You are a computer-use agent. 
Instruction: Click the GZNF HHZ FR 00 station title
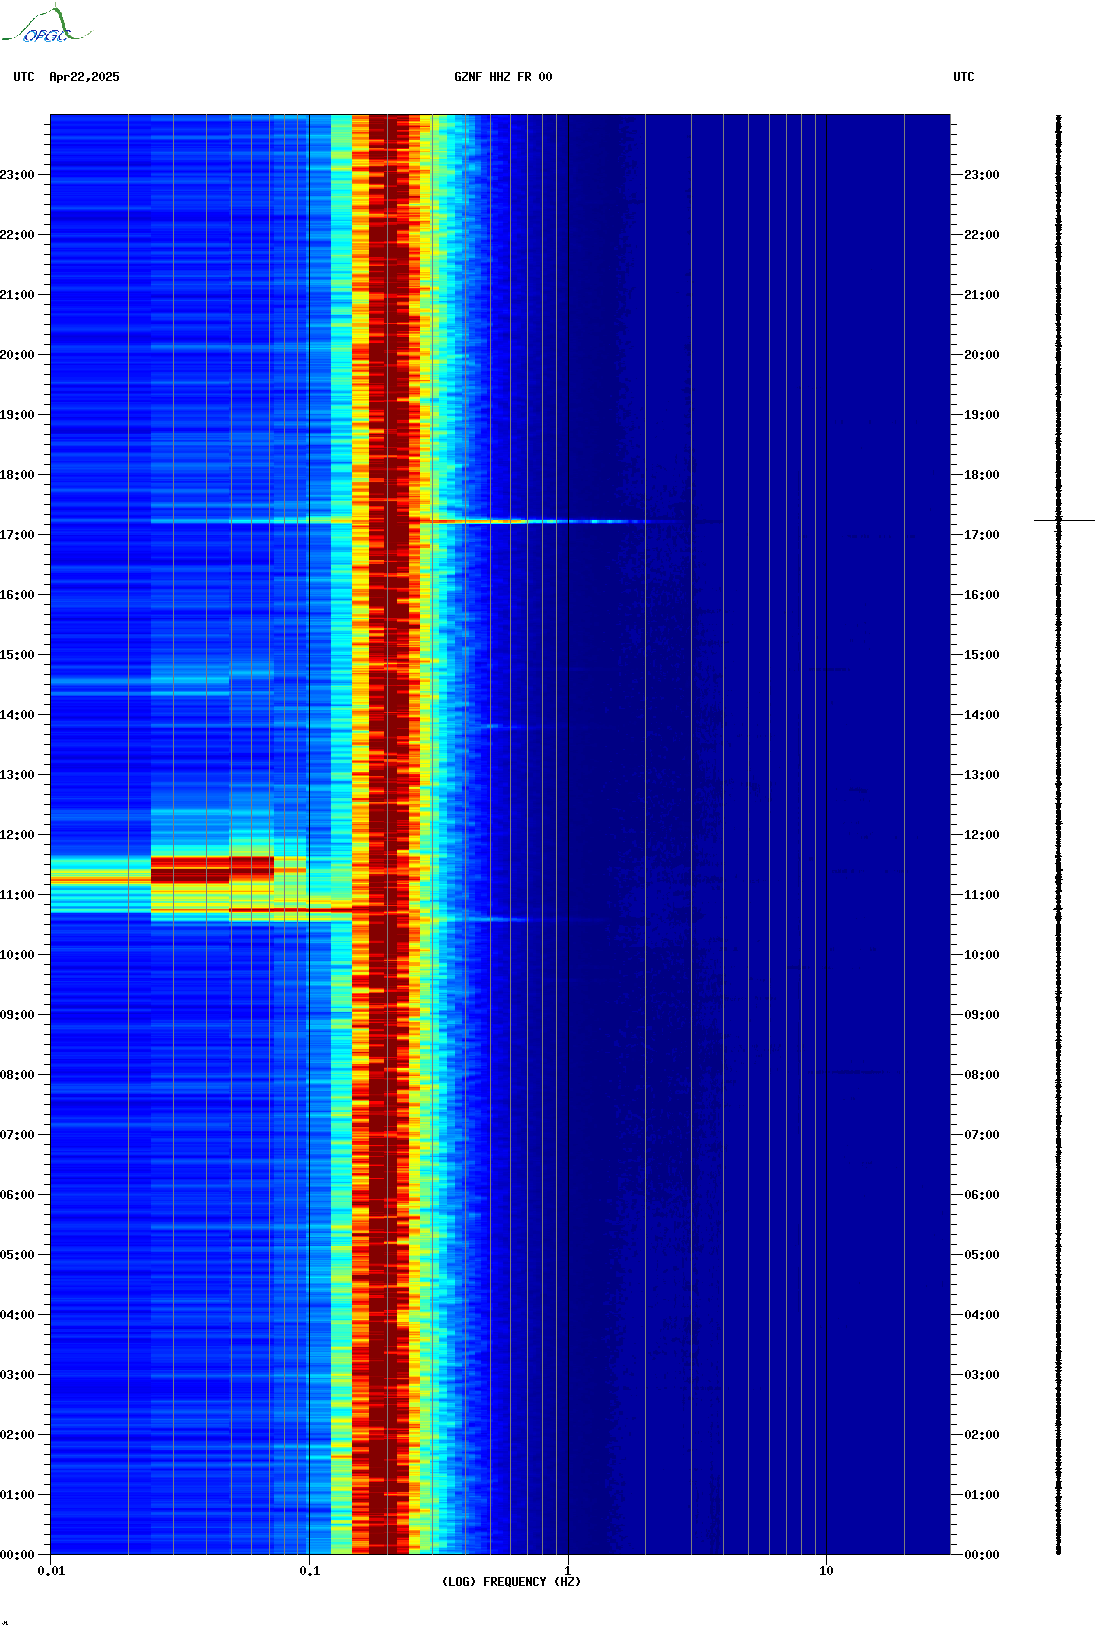pyautogui.click(x=503, y=77)
